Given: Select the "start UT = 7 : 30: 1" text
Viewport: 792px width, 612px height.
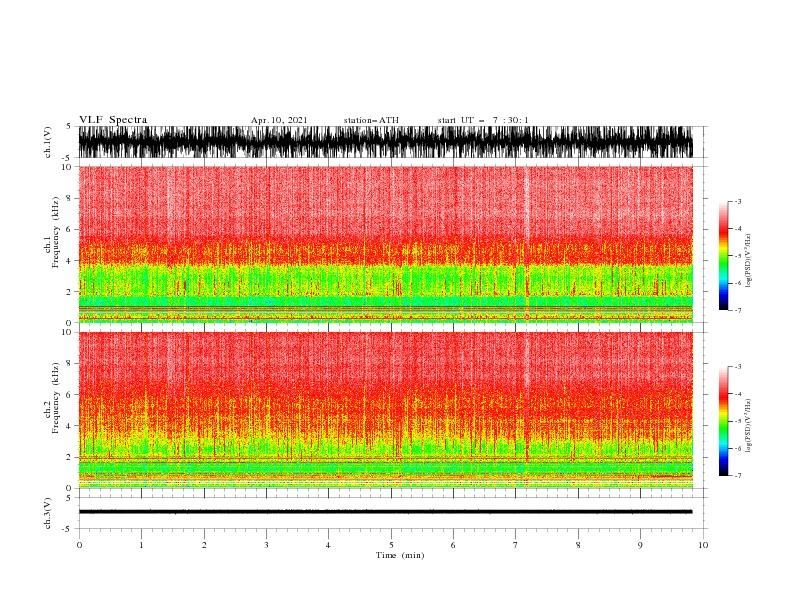Looking at the screenshot, I should coord(483,120).
